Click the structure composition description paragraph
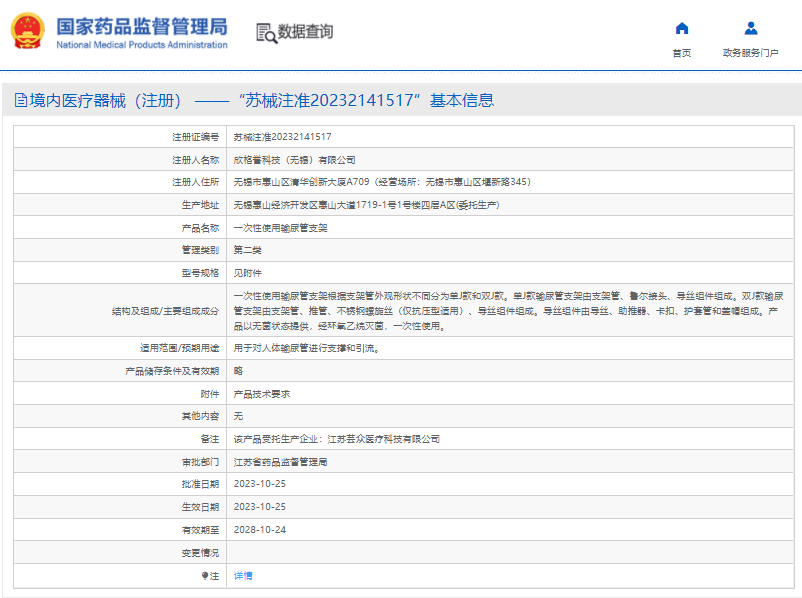The image size is (802, 598). coord(508,311)
